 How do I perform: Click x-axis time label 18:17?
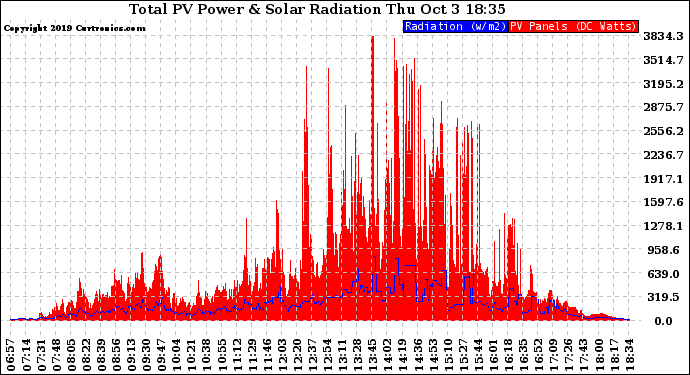tap(613, 354)
